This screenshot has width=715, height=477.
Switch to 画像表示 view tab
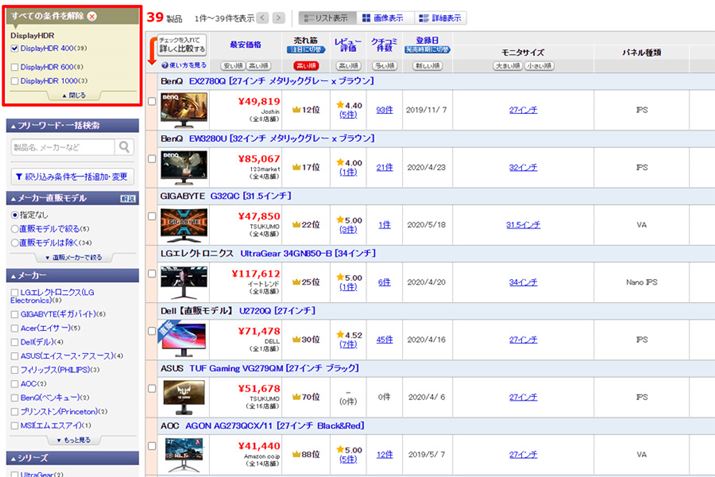[x=381, y=18]
